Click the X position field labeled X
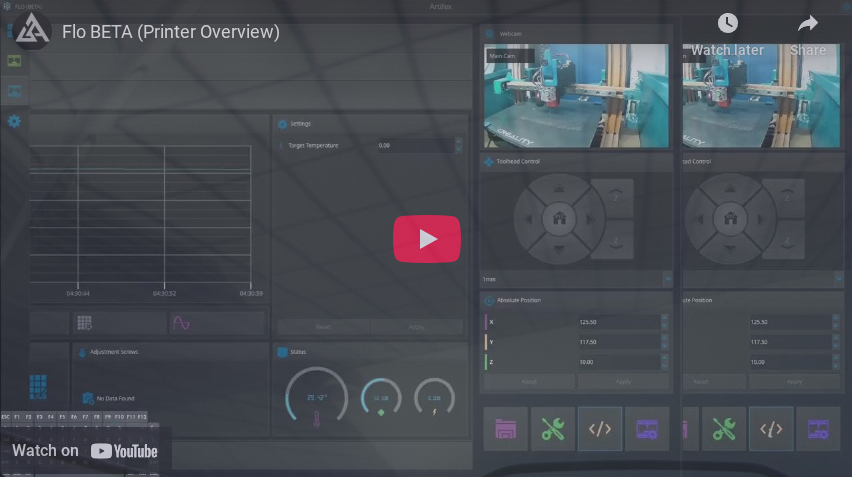This screenshot has height=477, width=852. click(617, 322)
